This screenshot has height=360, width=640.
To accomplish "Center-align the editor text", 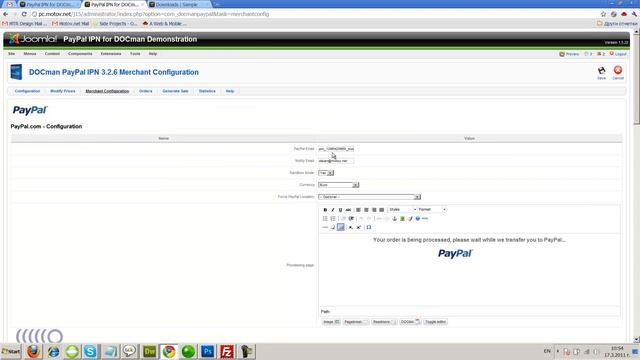I will (366, 210).
